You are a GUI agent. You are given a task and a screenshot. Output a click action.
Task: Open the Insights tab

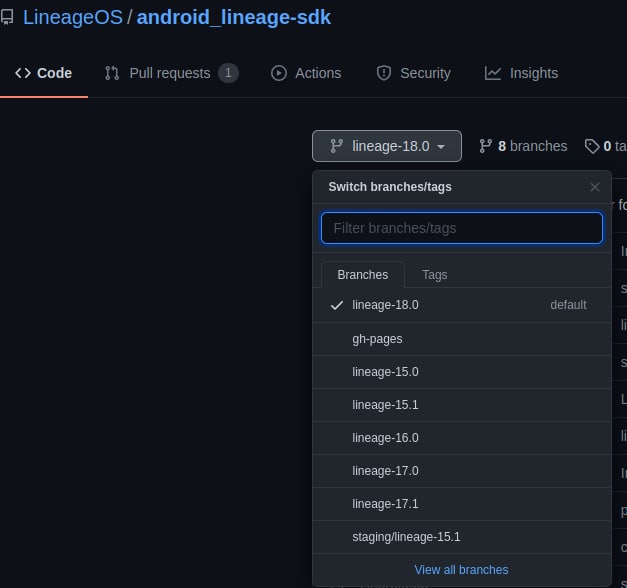[x=521, y=73]
